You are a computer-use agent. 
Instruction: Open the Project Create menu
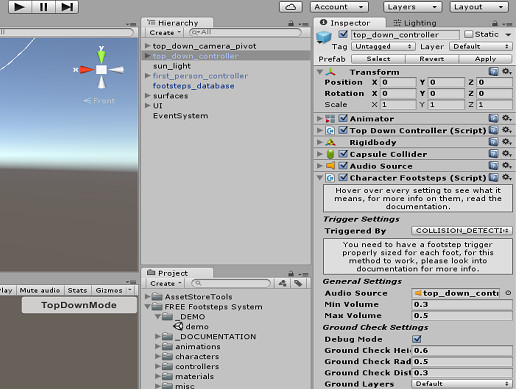coord(165,283)
